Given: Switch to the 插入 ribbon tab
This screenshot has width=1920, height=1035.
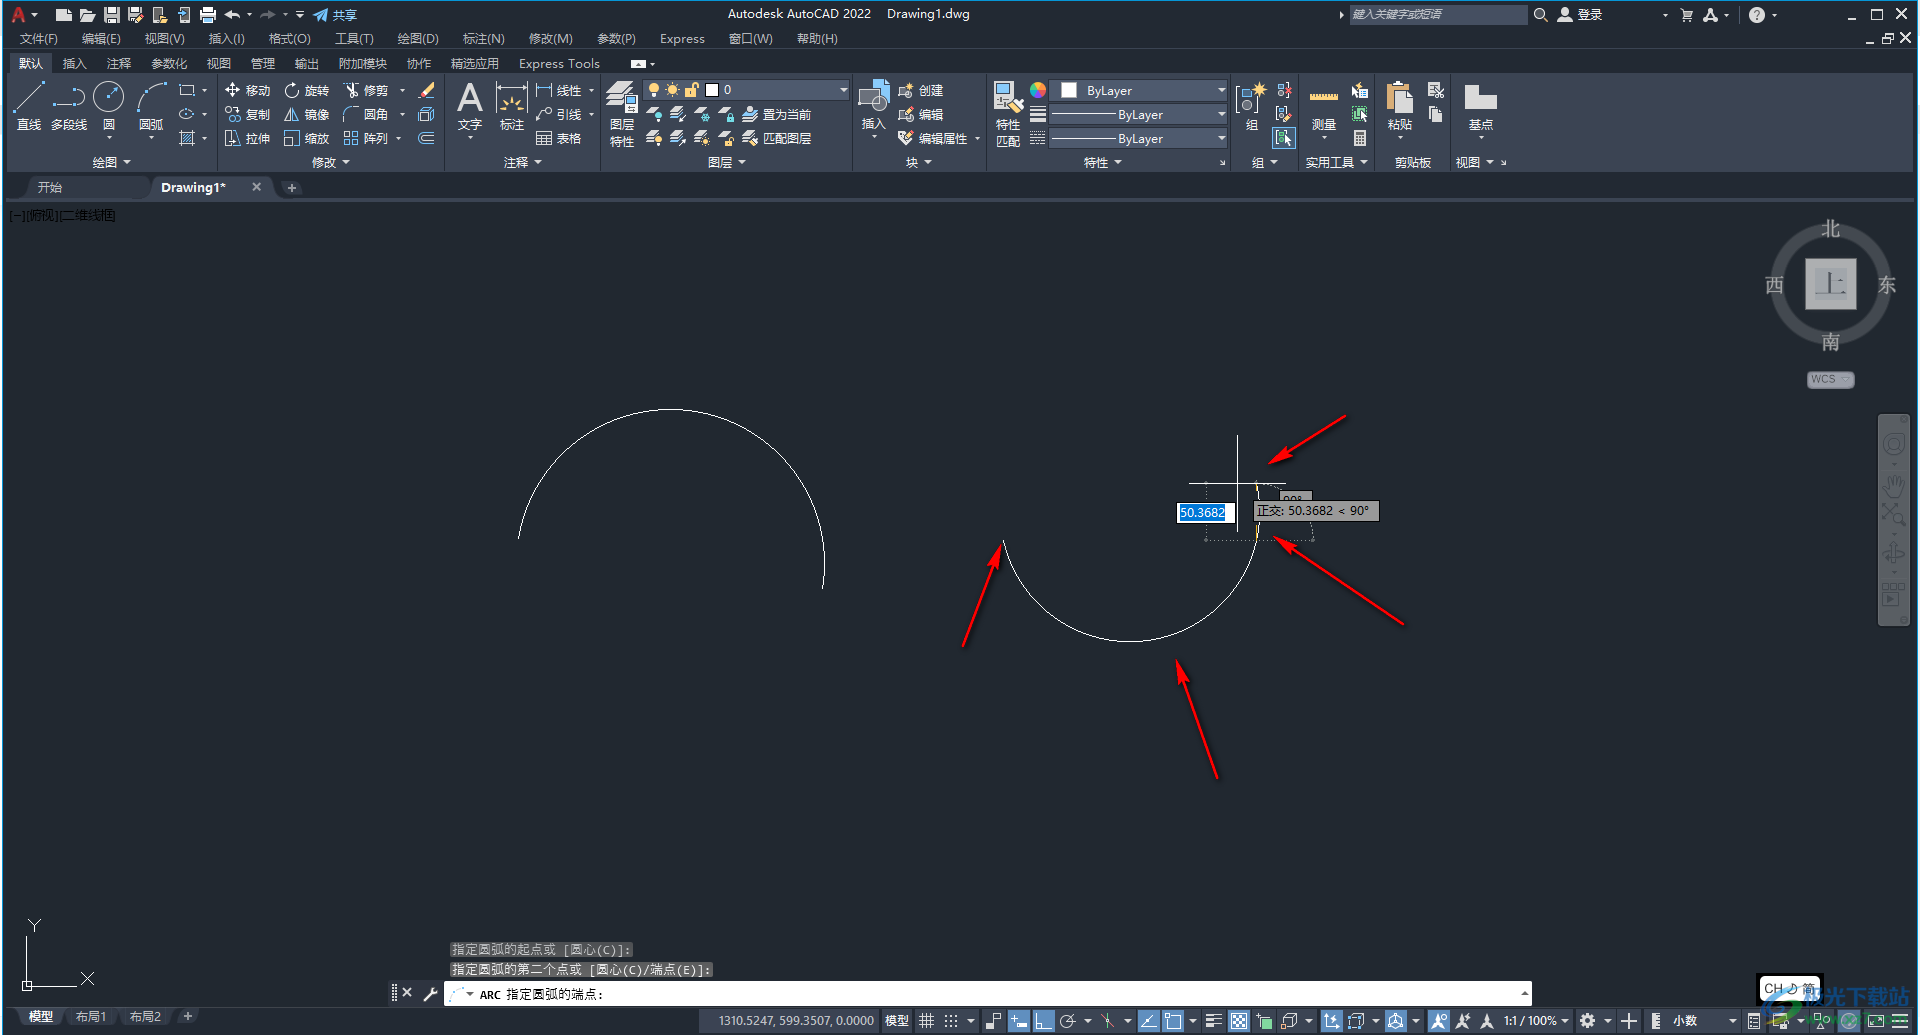Looking at the screenshot, I should click(x=75, y=63).
